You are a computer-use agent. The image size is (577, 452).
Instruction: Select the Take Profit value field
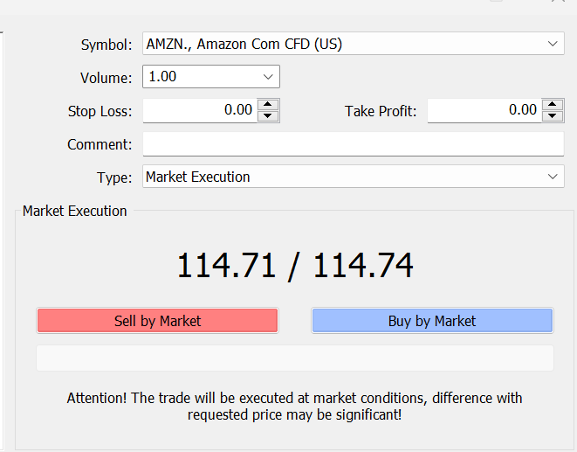click(x=485, y=110)
